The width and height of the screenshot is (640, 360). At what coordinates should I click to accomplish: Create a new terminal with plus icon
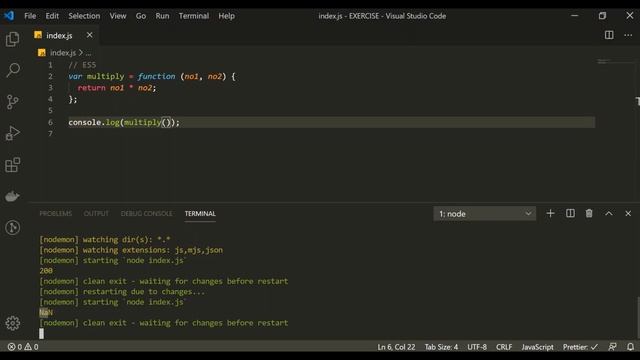pos(550,213)
